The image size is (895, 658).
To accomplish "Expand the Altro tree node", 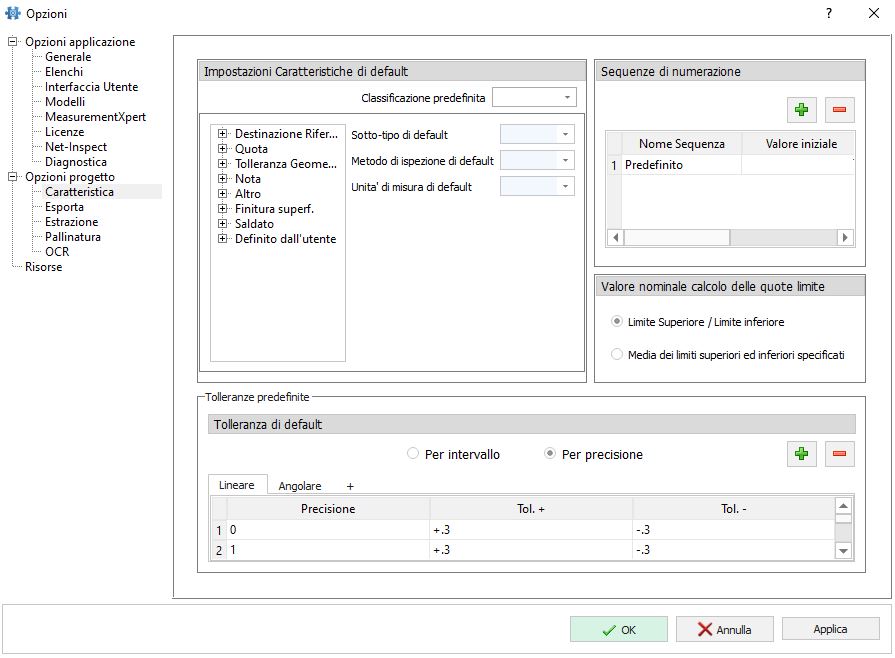I will (223, 193).
